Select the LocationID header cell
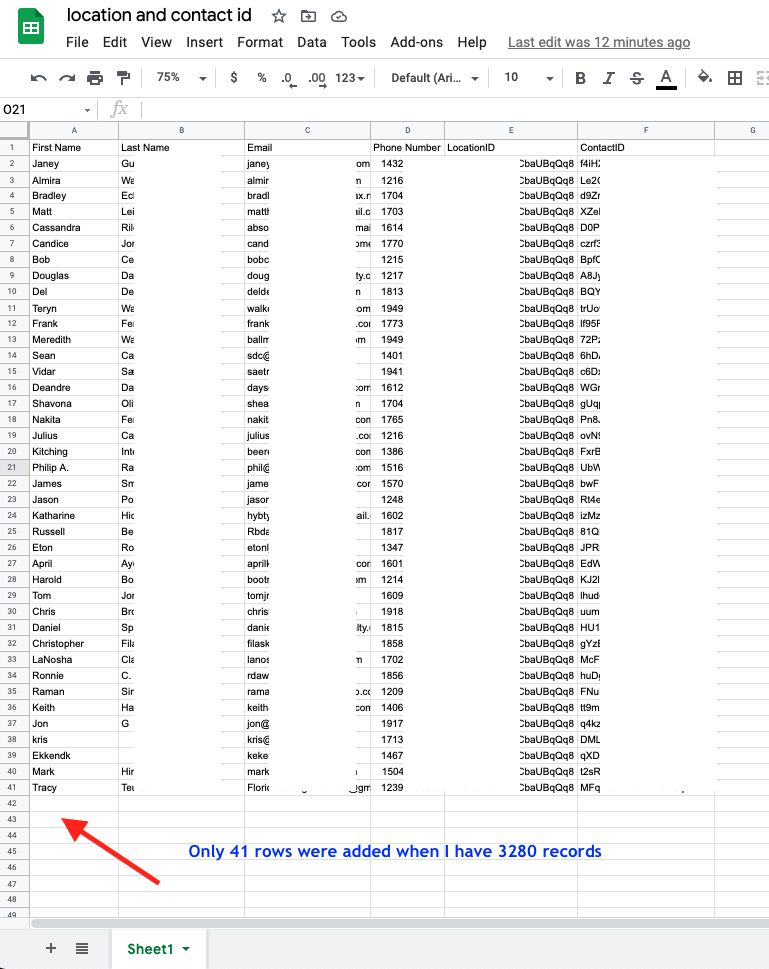The width and height of the screenshot is (769, 969). click(511, 148)
